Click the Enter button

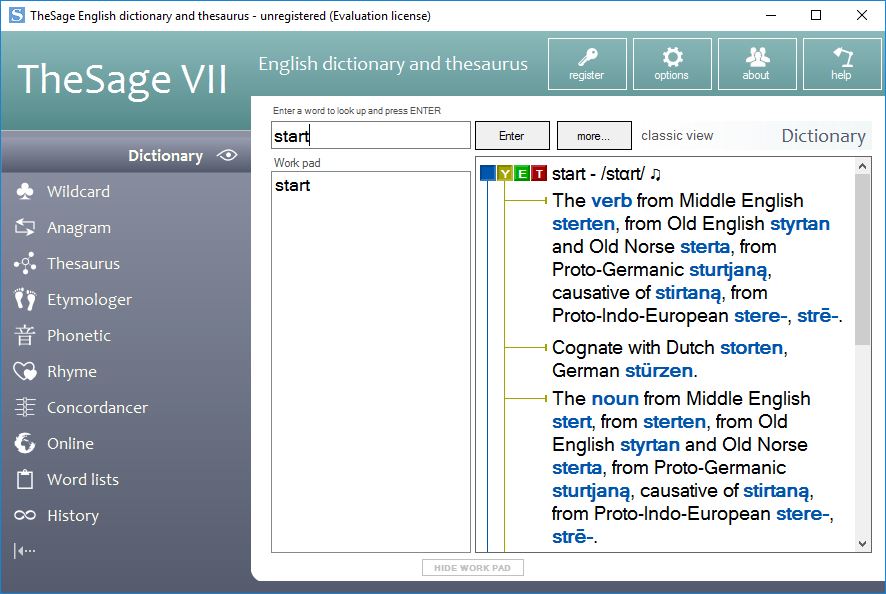coord(512,136)
